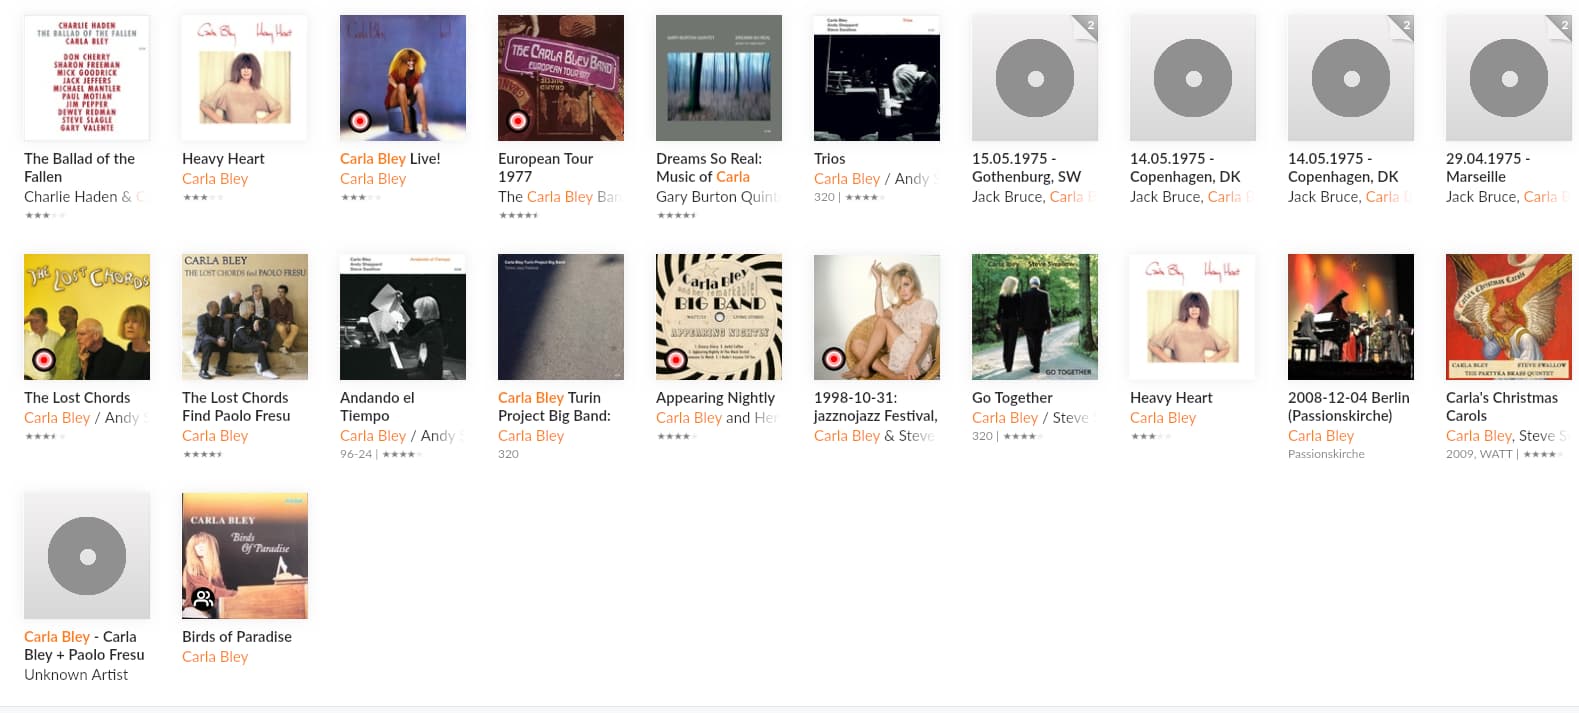Click the people icon on Birds of Paradise cover
Viewport: 1579px width, 713px height.
pos(203,599)
